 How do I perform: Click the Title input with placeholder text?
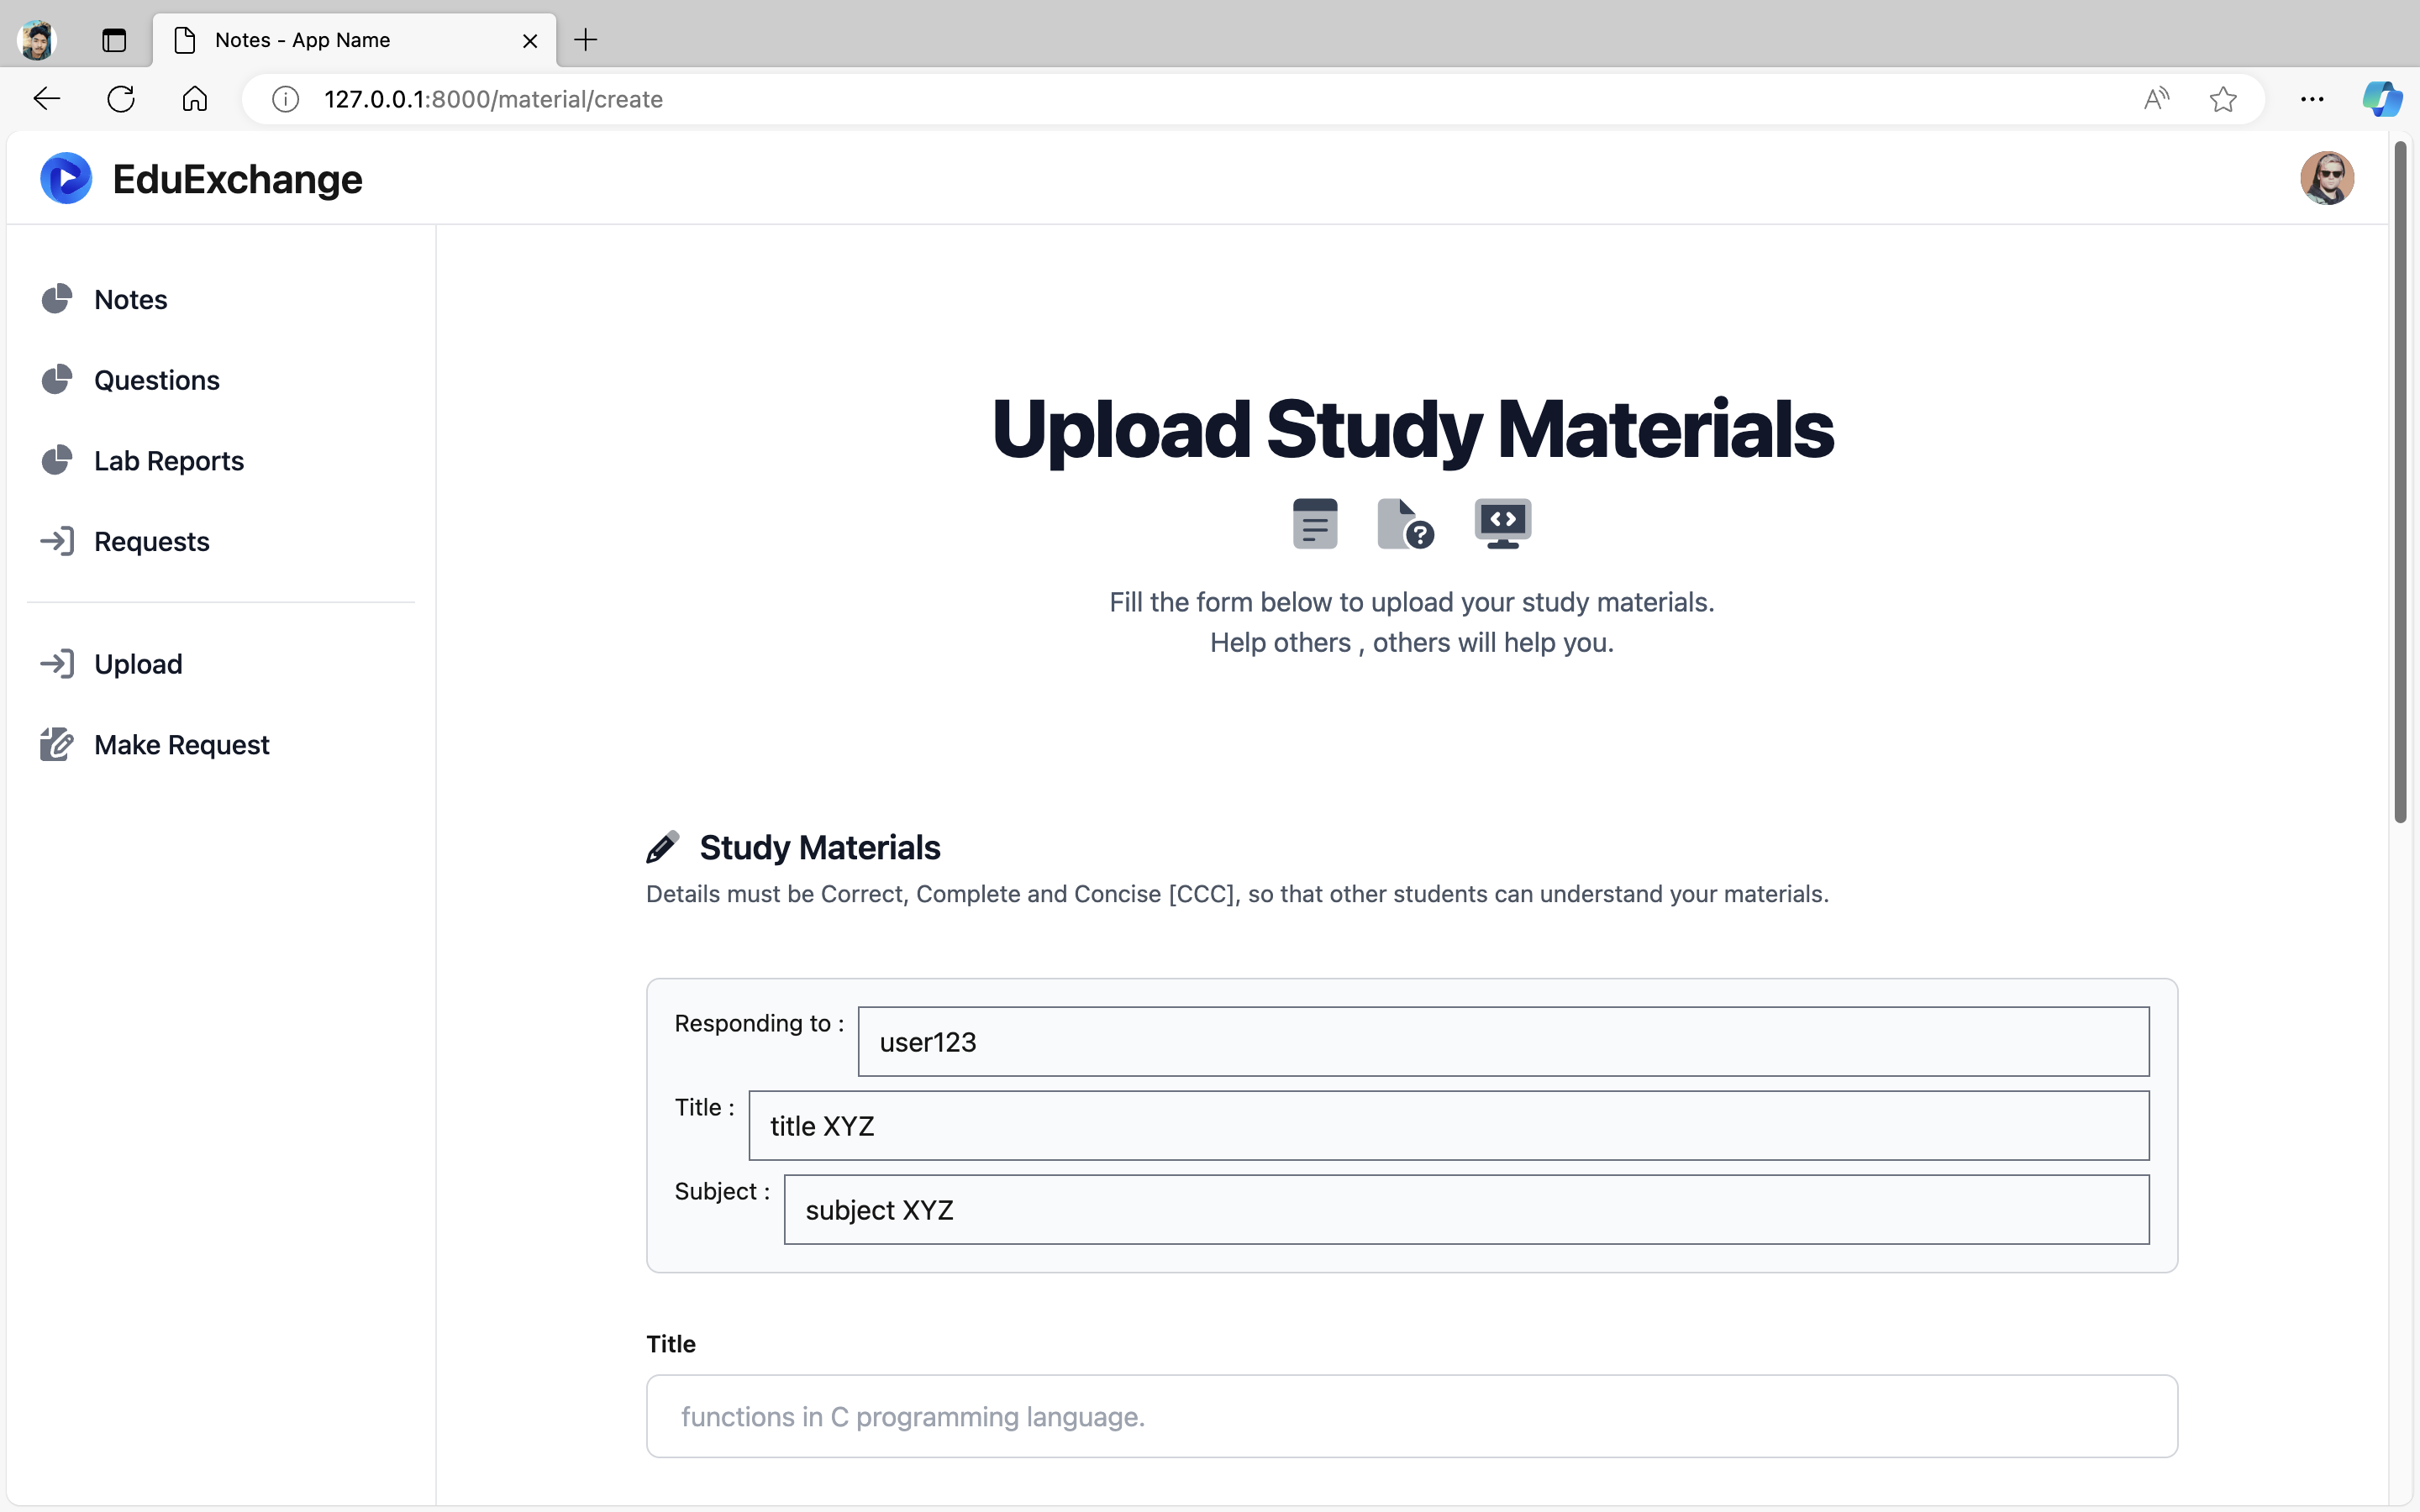[1411, 1416]
